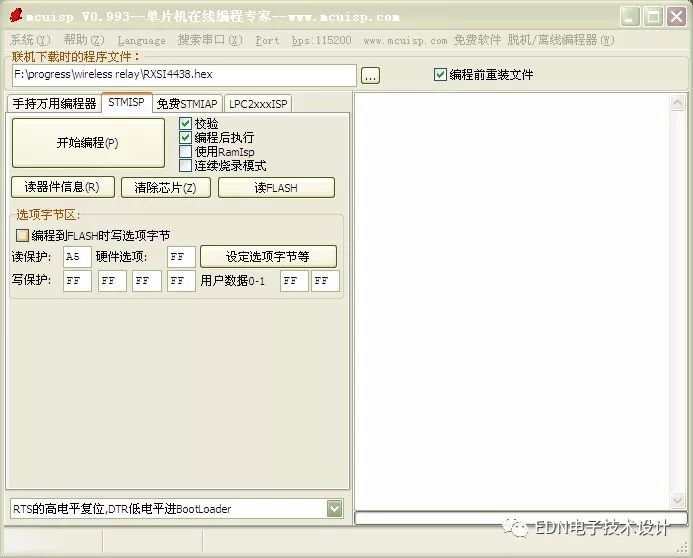Viewport: 693px width, 558px height.
Task: Open the Language menu
Action: 141,40
